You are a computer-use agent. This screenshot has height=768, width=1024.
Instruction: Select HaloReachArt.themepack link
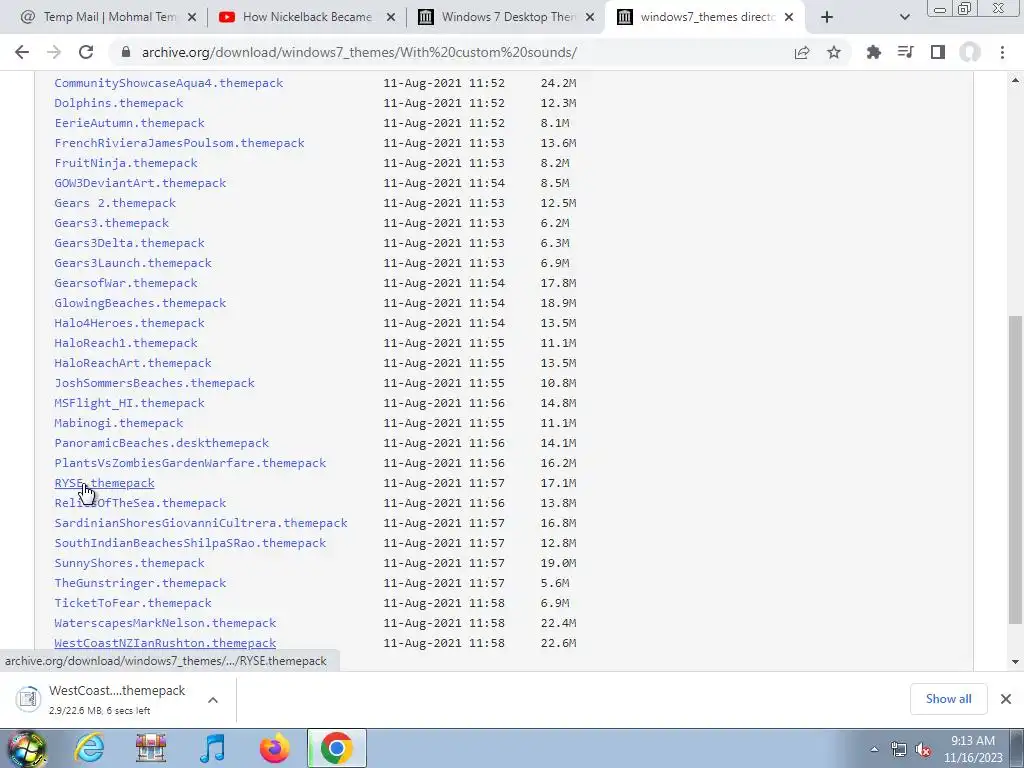point(133,363)
